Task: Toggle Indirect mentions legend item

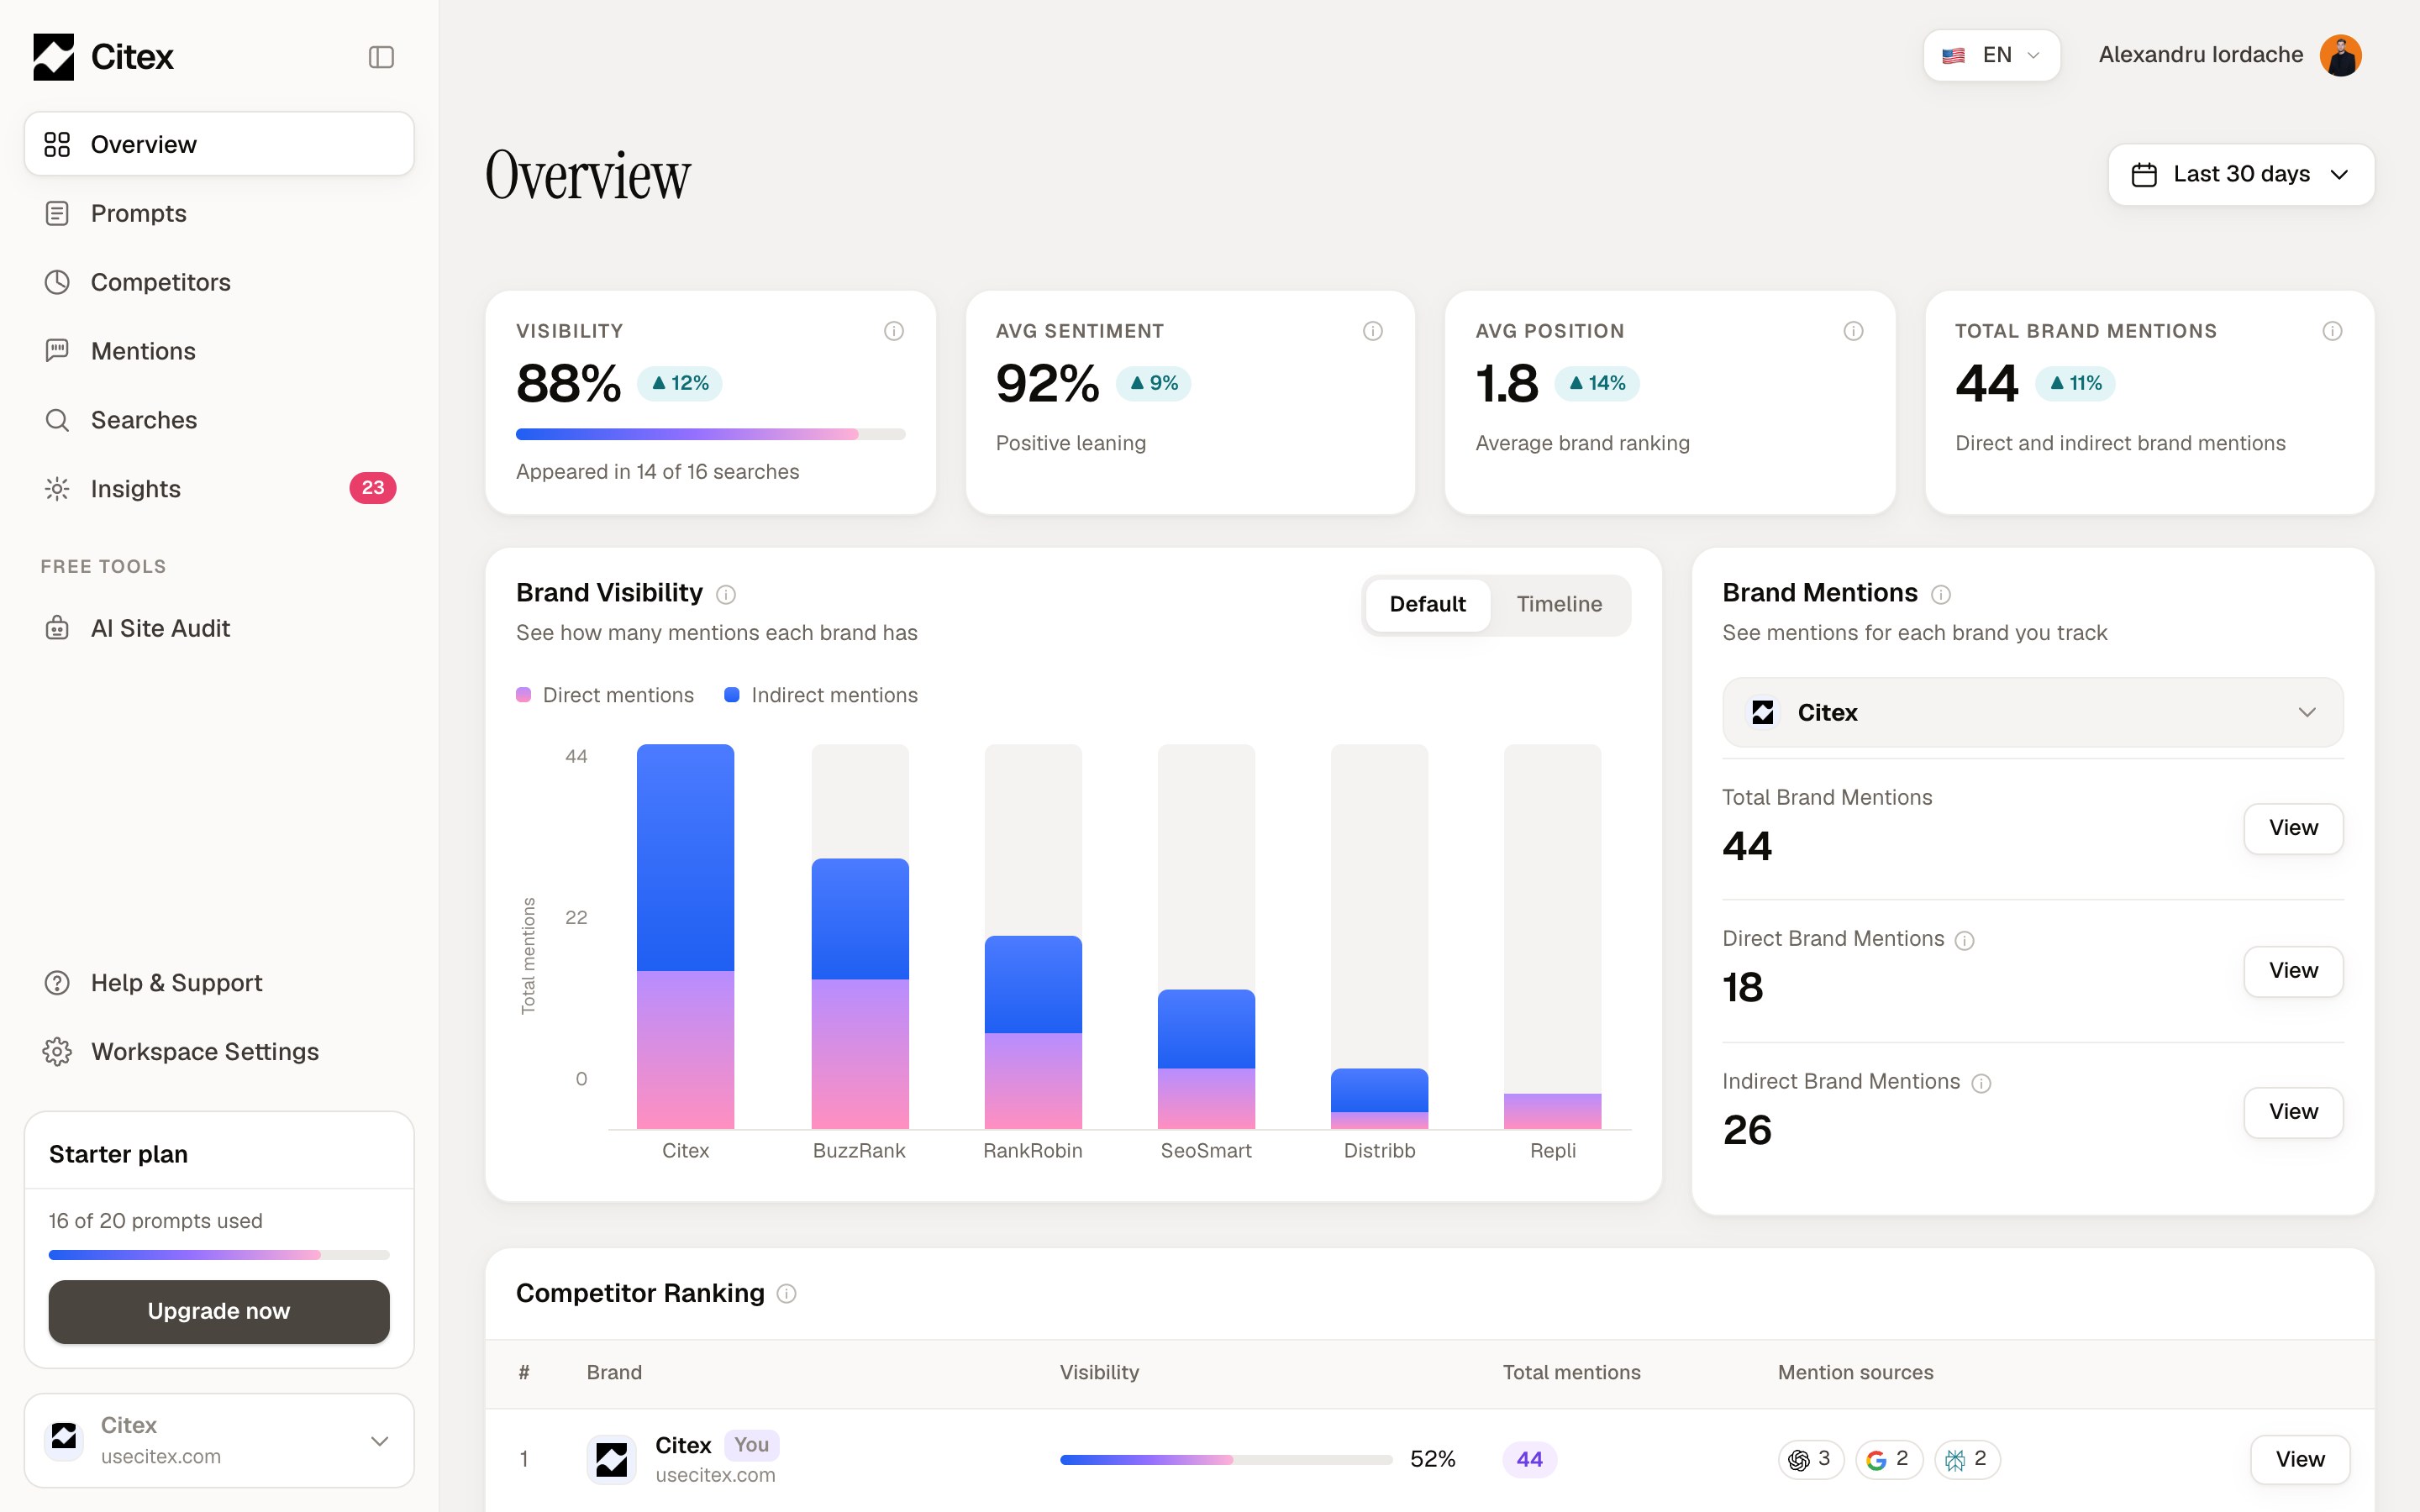Action: point(821,695)
